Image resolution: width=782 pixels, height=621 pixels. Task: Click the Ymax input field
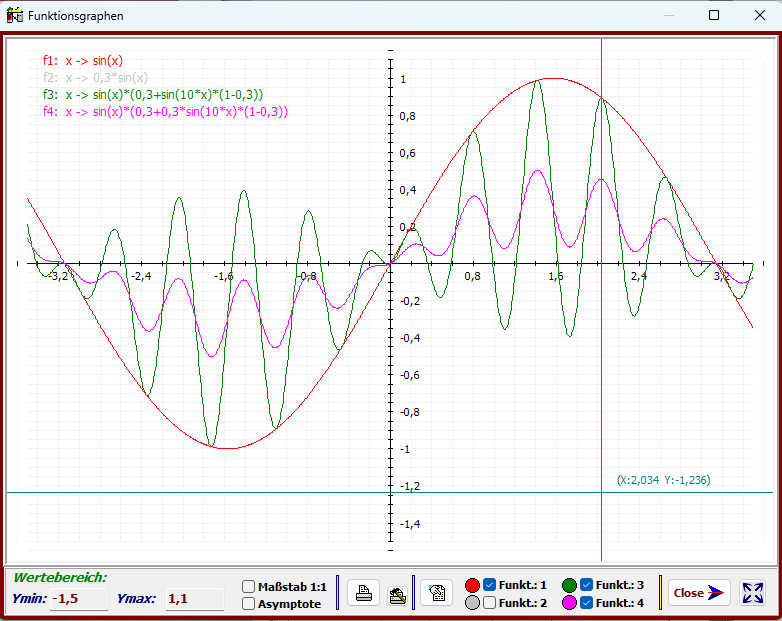click(x=194, y=599)
